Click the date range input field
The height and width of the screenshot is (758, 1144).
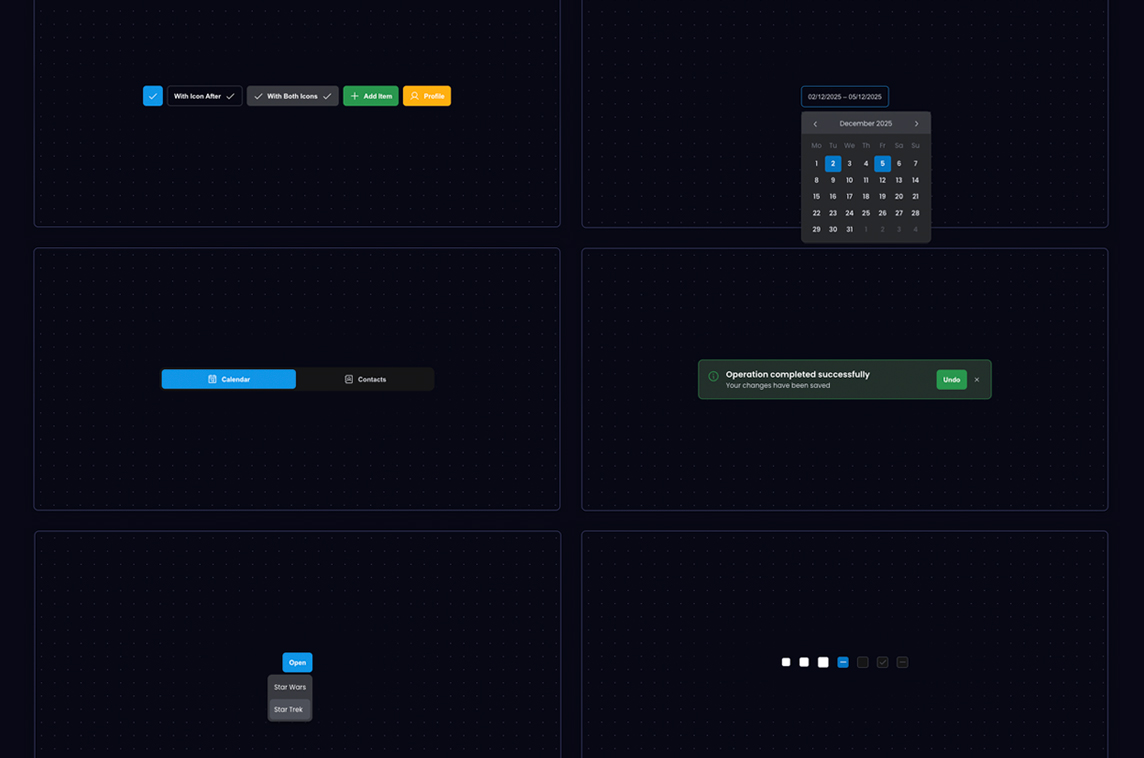click(x=845, y=97)
